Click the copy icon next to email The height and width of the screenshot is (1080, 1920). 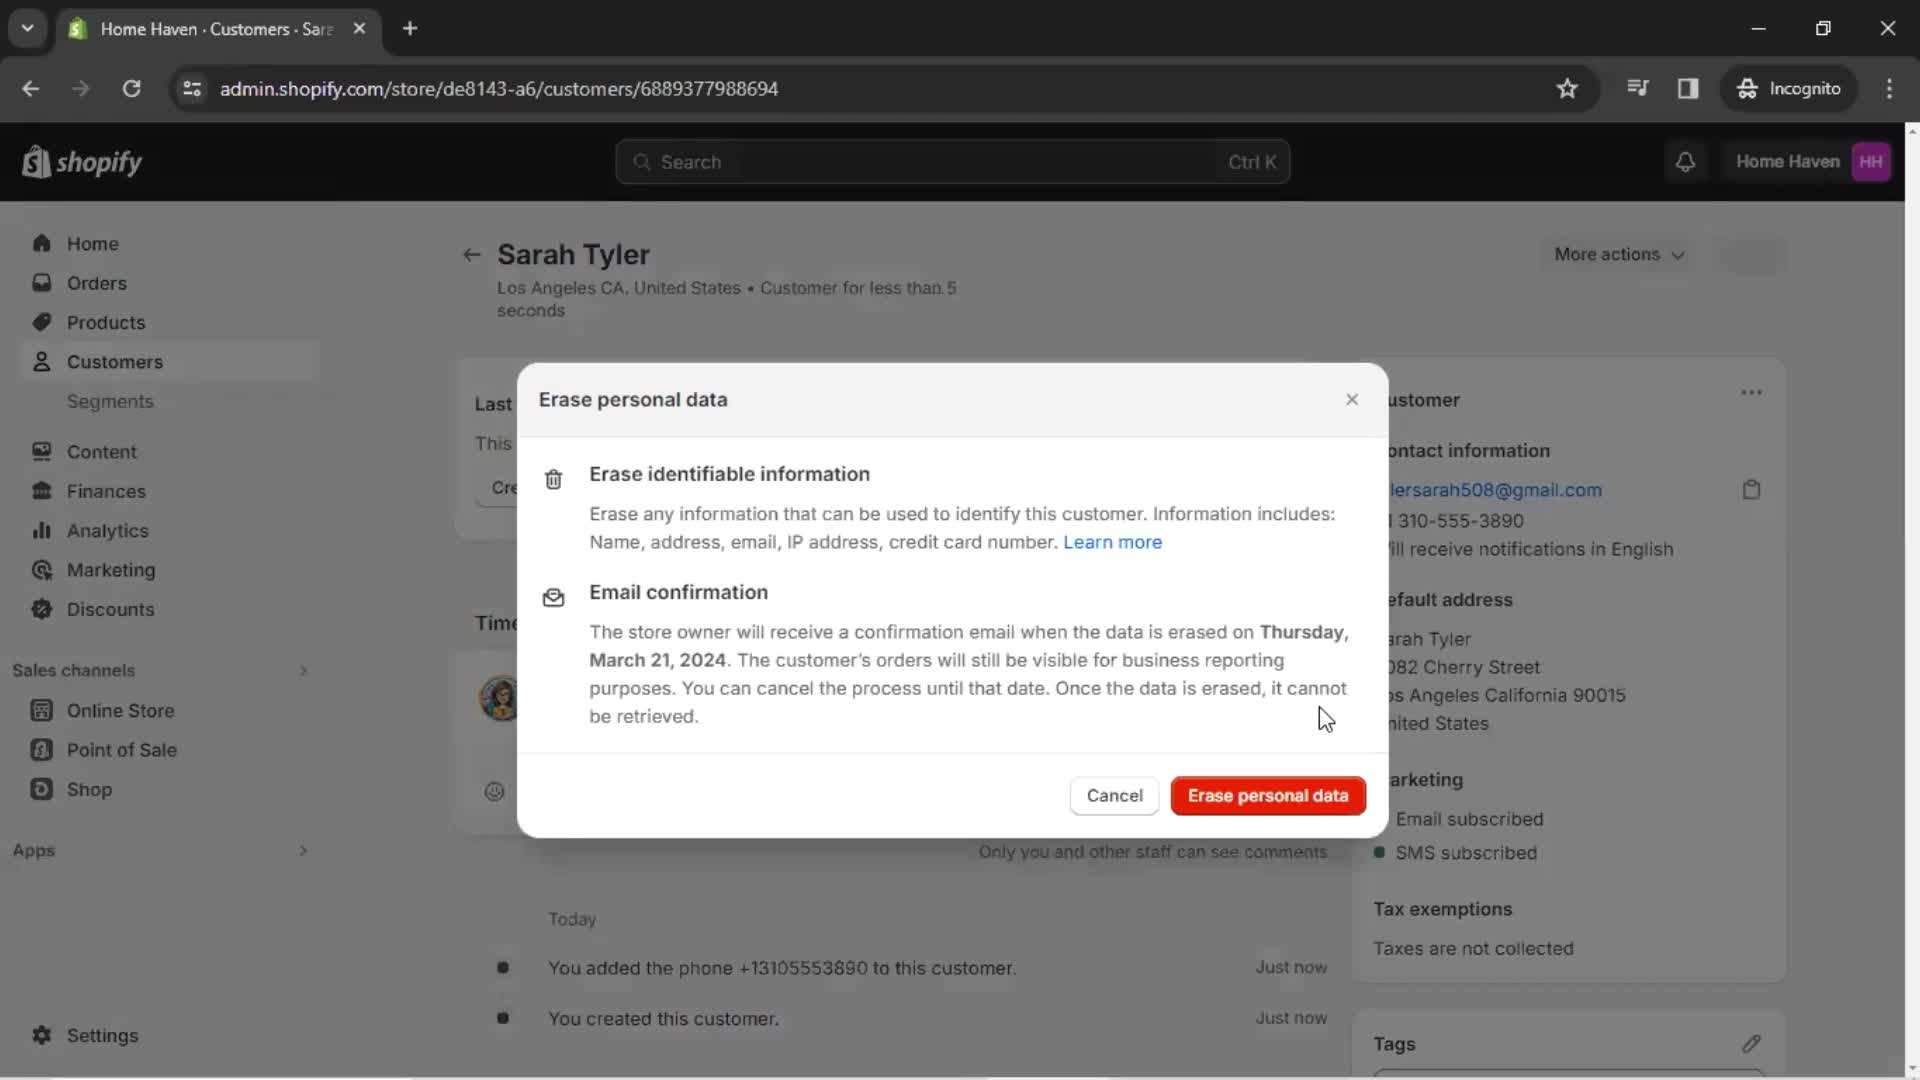click(x=1753, y=489)
